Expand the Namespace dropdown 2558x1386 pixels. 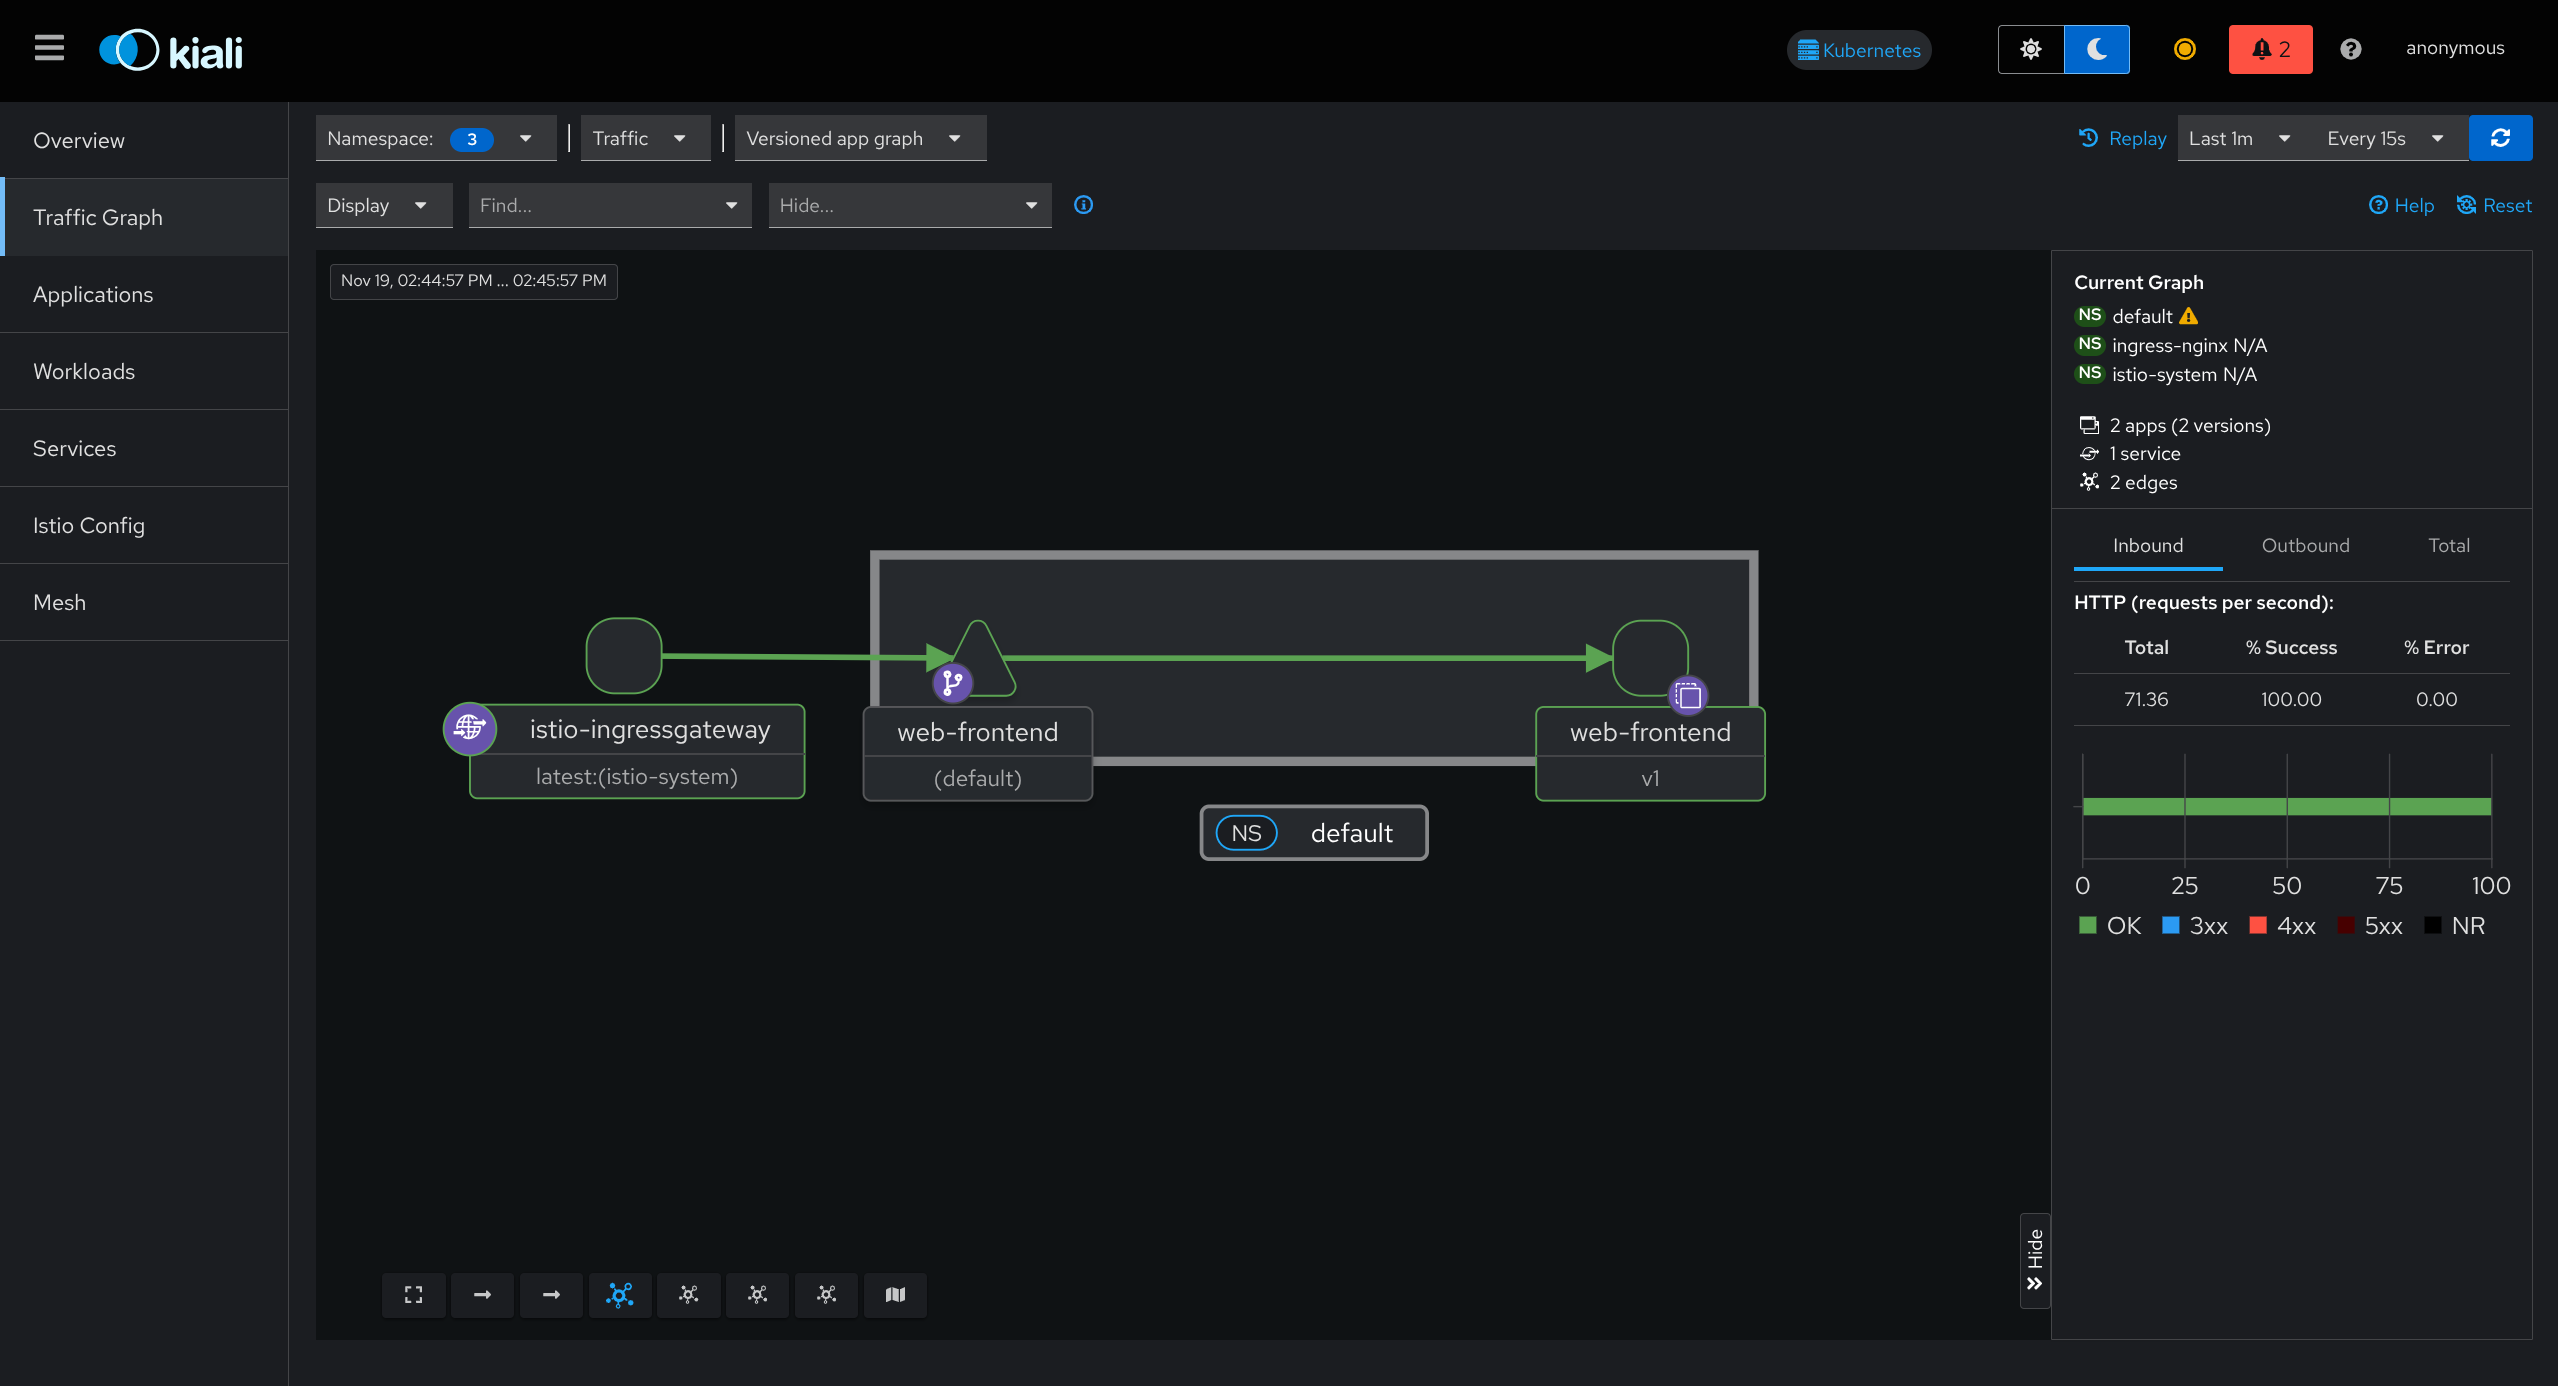435,138
